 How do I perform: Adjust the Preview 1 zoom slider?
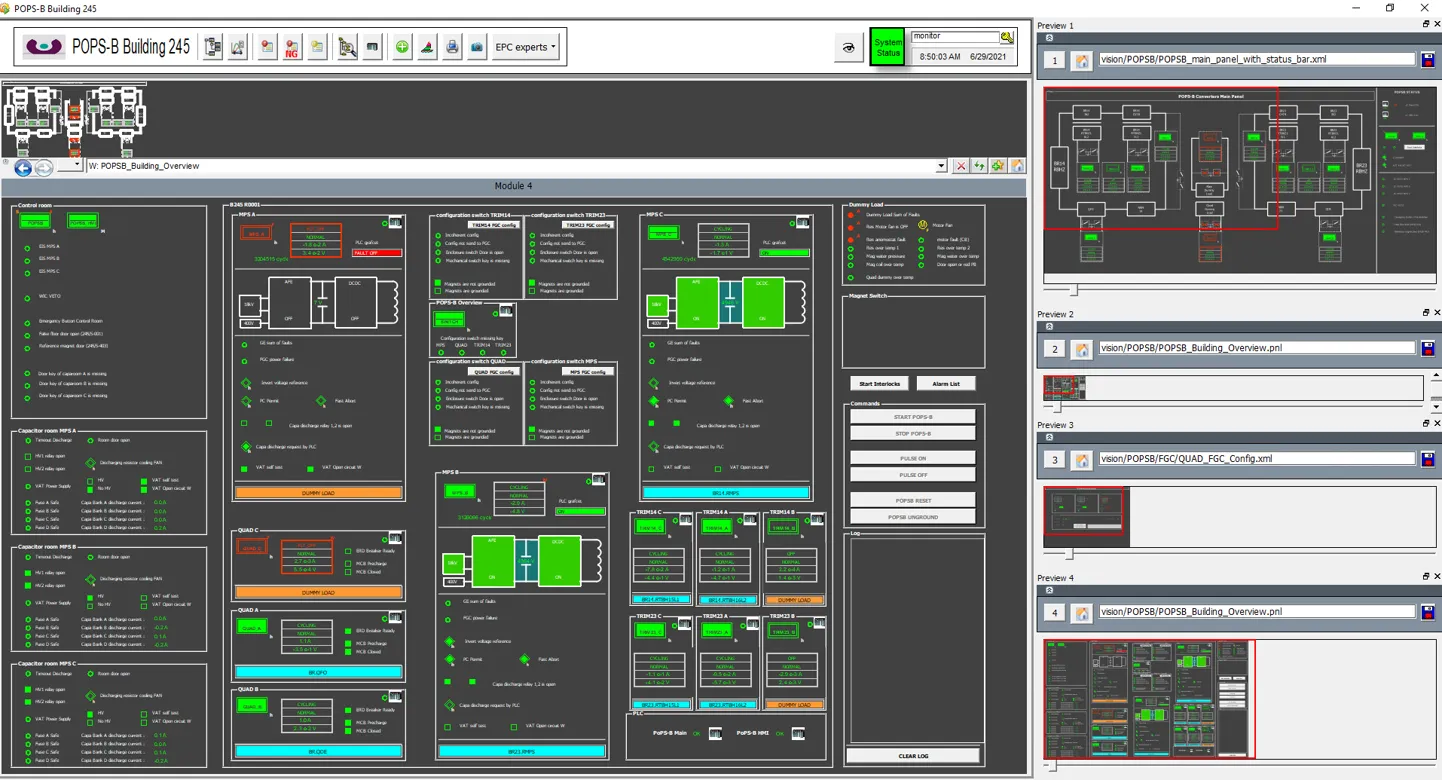point(1074,291)
